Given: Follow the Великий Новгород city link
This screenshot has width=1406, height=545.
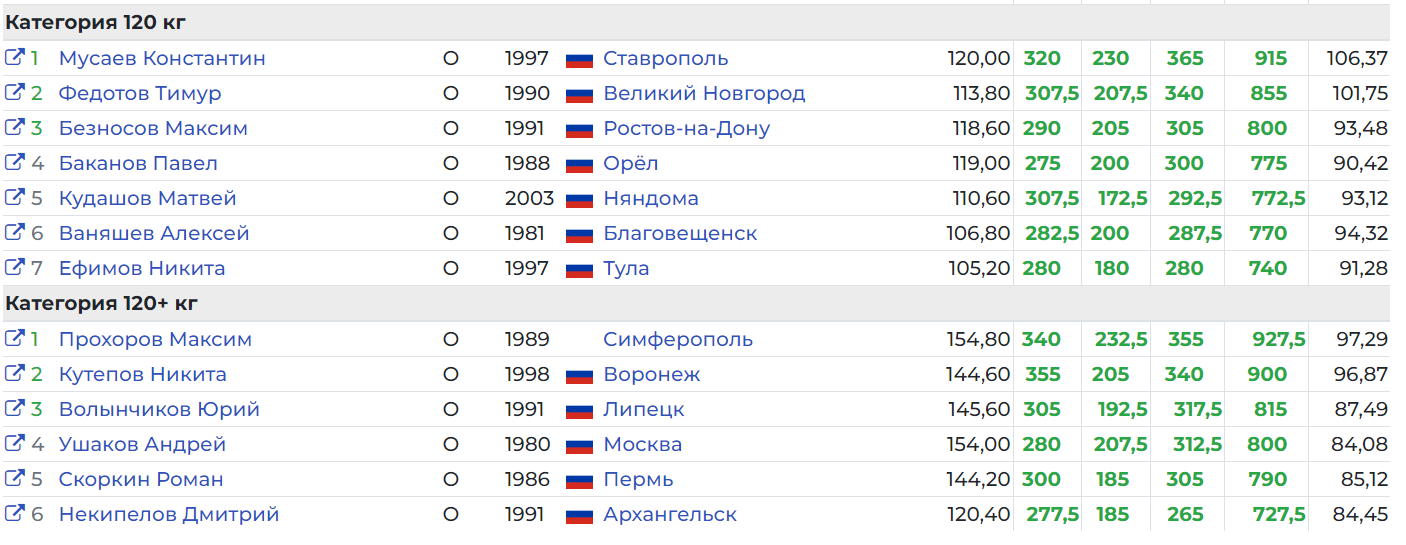Looking at the screenshot, I should [704, 93].
